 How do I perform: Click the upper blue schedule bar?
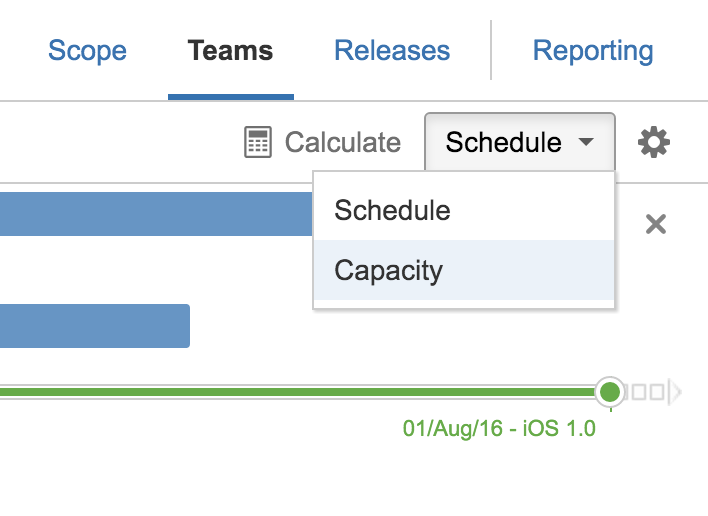(156, 214)
